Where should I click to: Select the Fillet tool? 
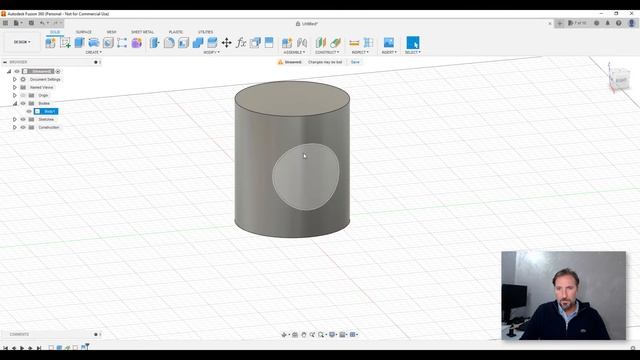pos(169,43)
